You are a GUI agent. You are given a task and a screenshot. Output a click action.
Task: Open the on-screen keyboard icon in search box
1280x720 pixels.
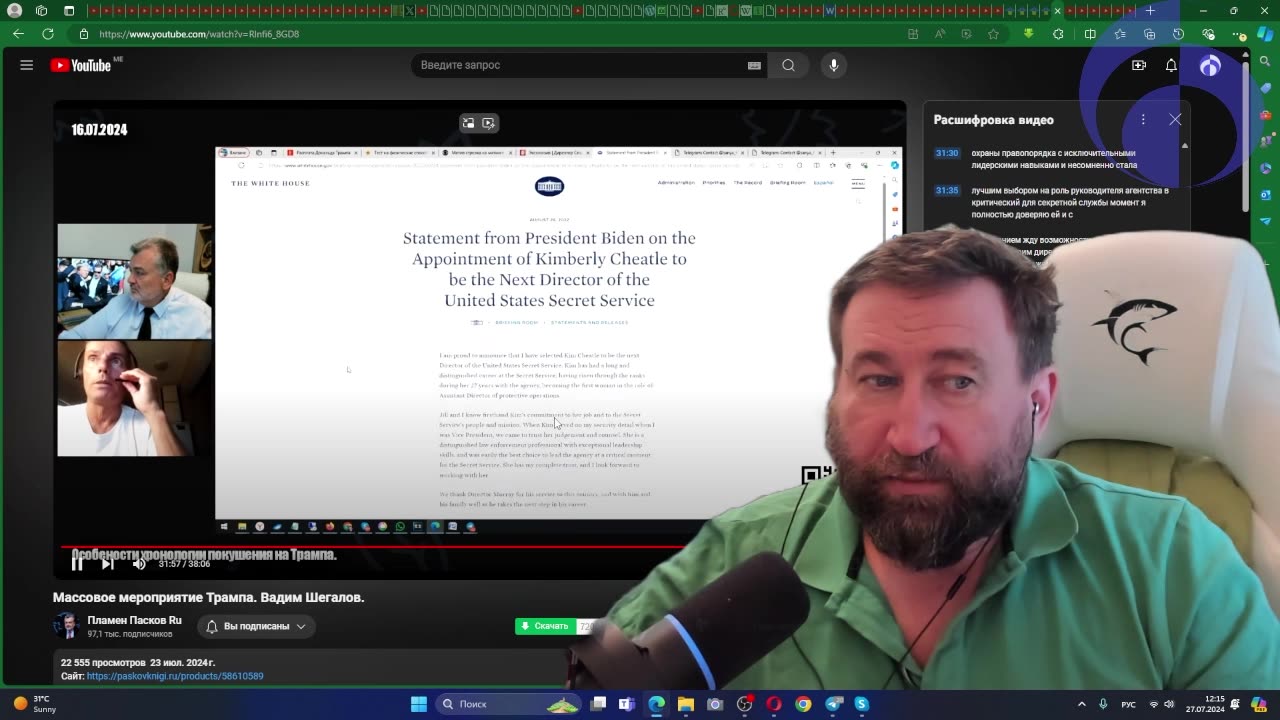(x=754, y=65)
